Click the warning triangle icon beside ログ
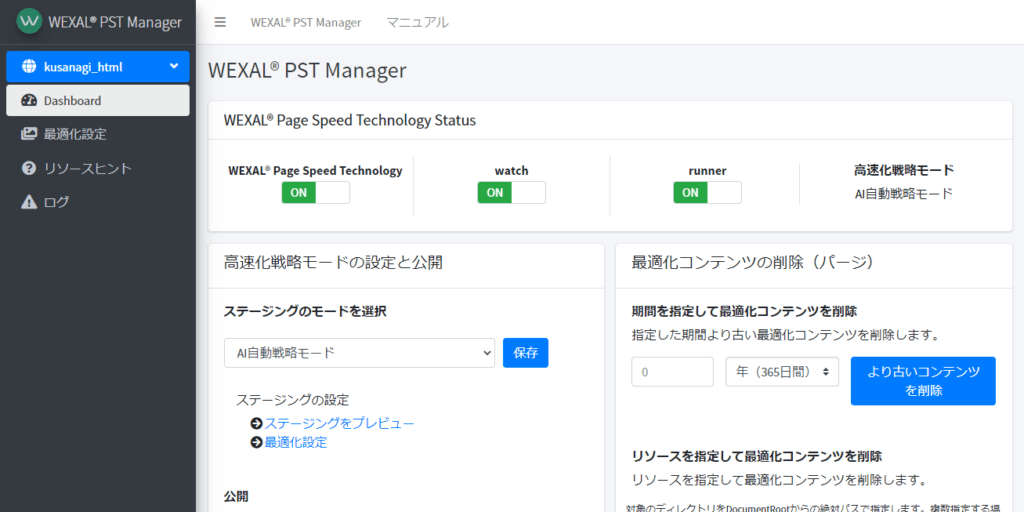The width and height of the screenshot is (1024, 512). 29,202
